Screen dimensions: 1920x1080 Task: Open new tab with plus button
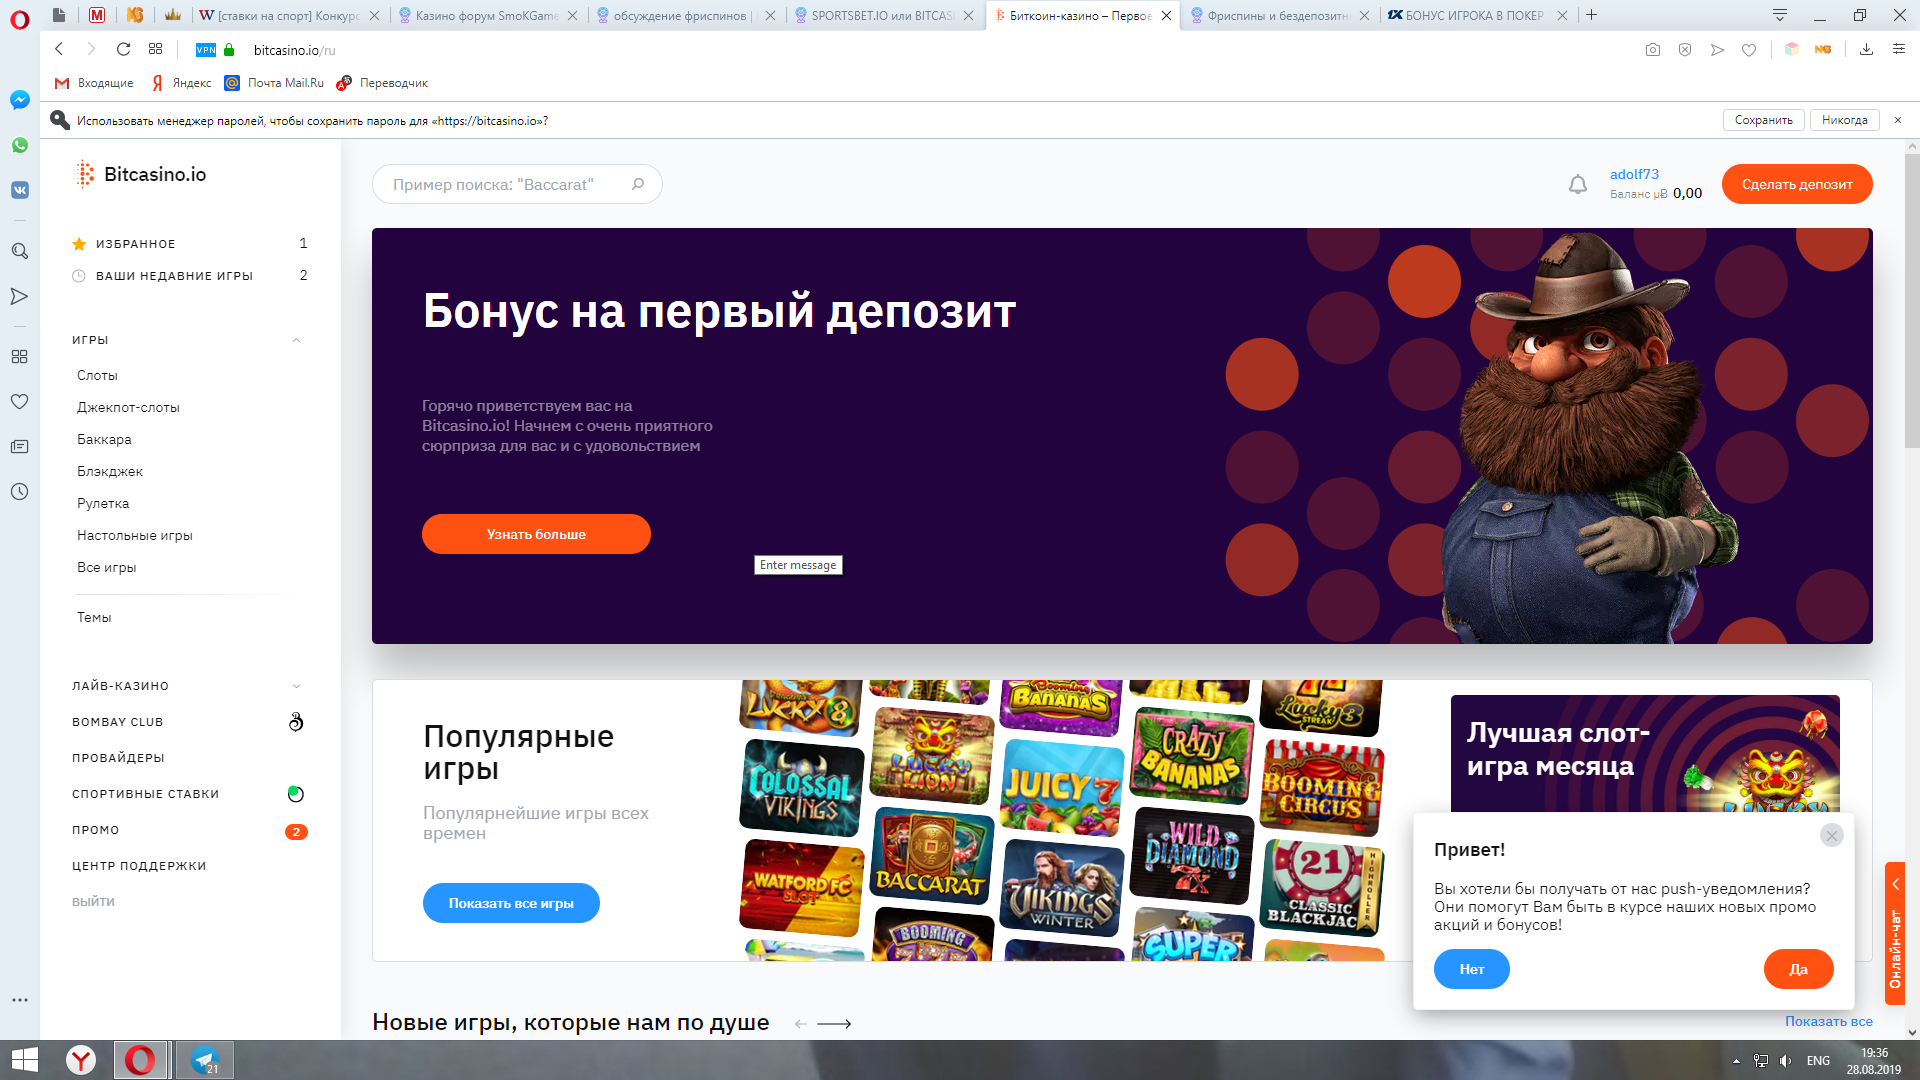tap(1591, 15)
